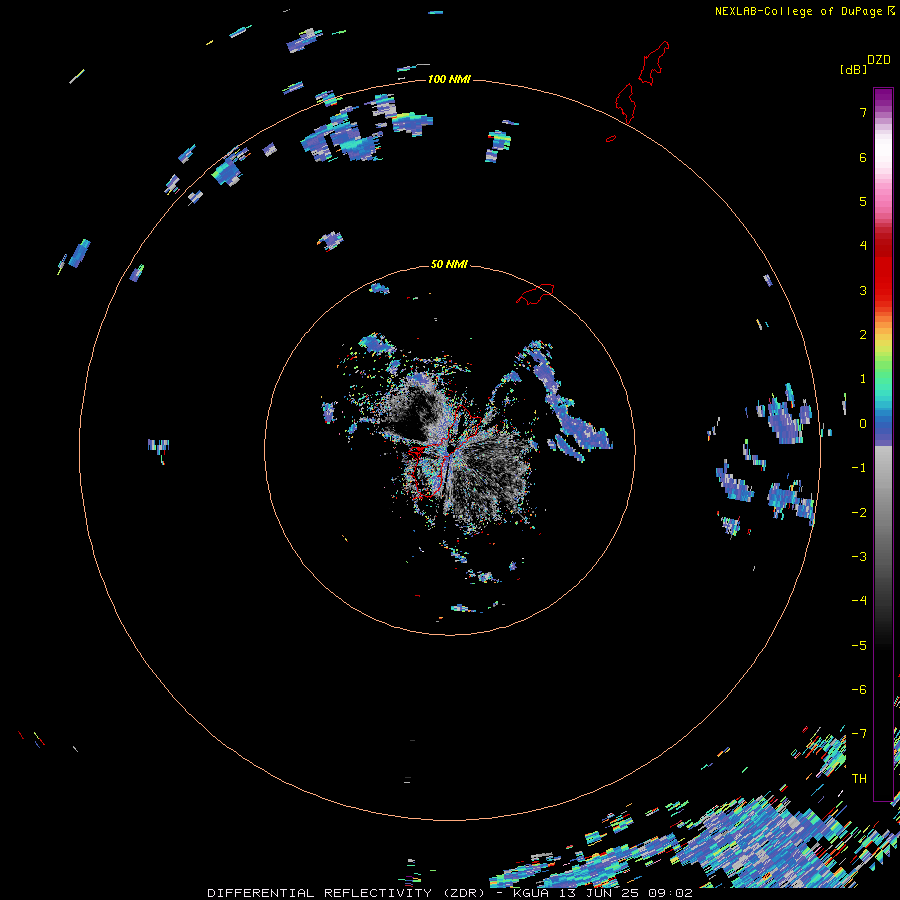The height and width of the screenshot is (900, 900).
Task: Click the northernmost red island outline near the top right
Action: [x=654, y=63]
